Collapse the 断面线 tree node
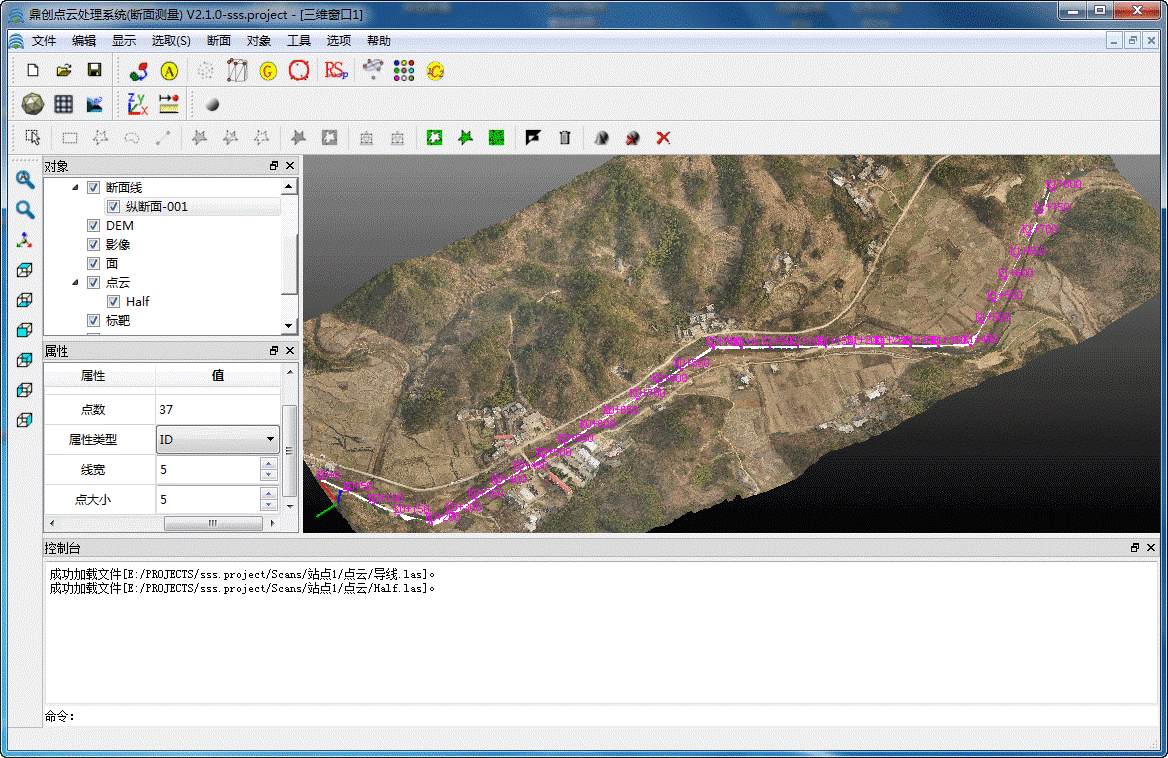The image size is (1168, 758). coord(76,188)
